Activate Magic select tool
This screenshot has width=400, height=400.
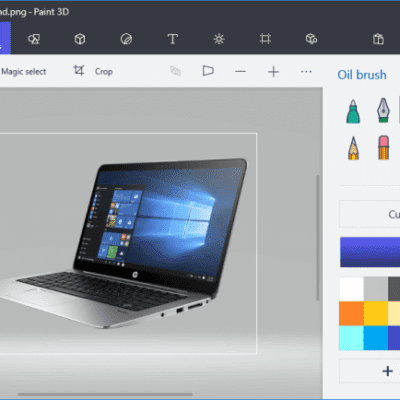[x=23, y=71]
